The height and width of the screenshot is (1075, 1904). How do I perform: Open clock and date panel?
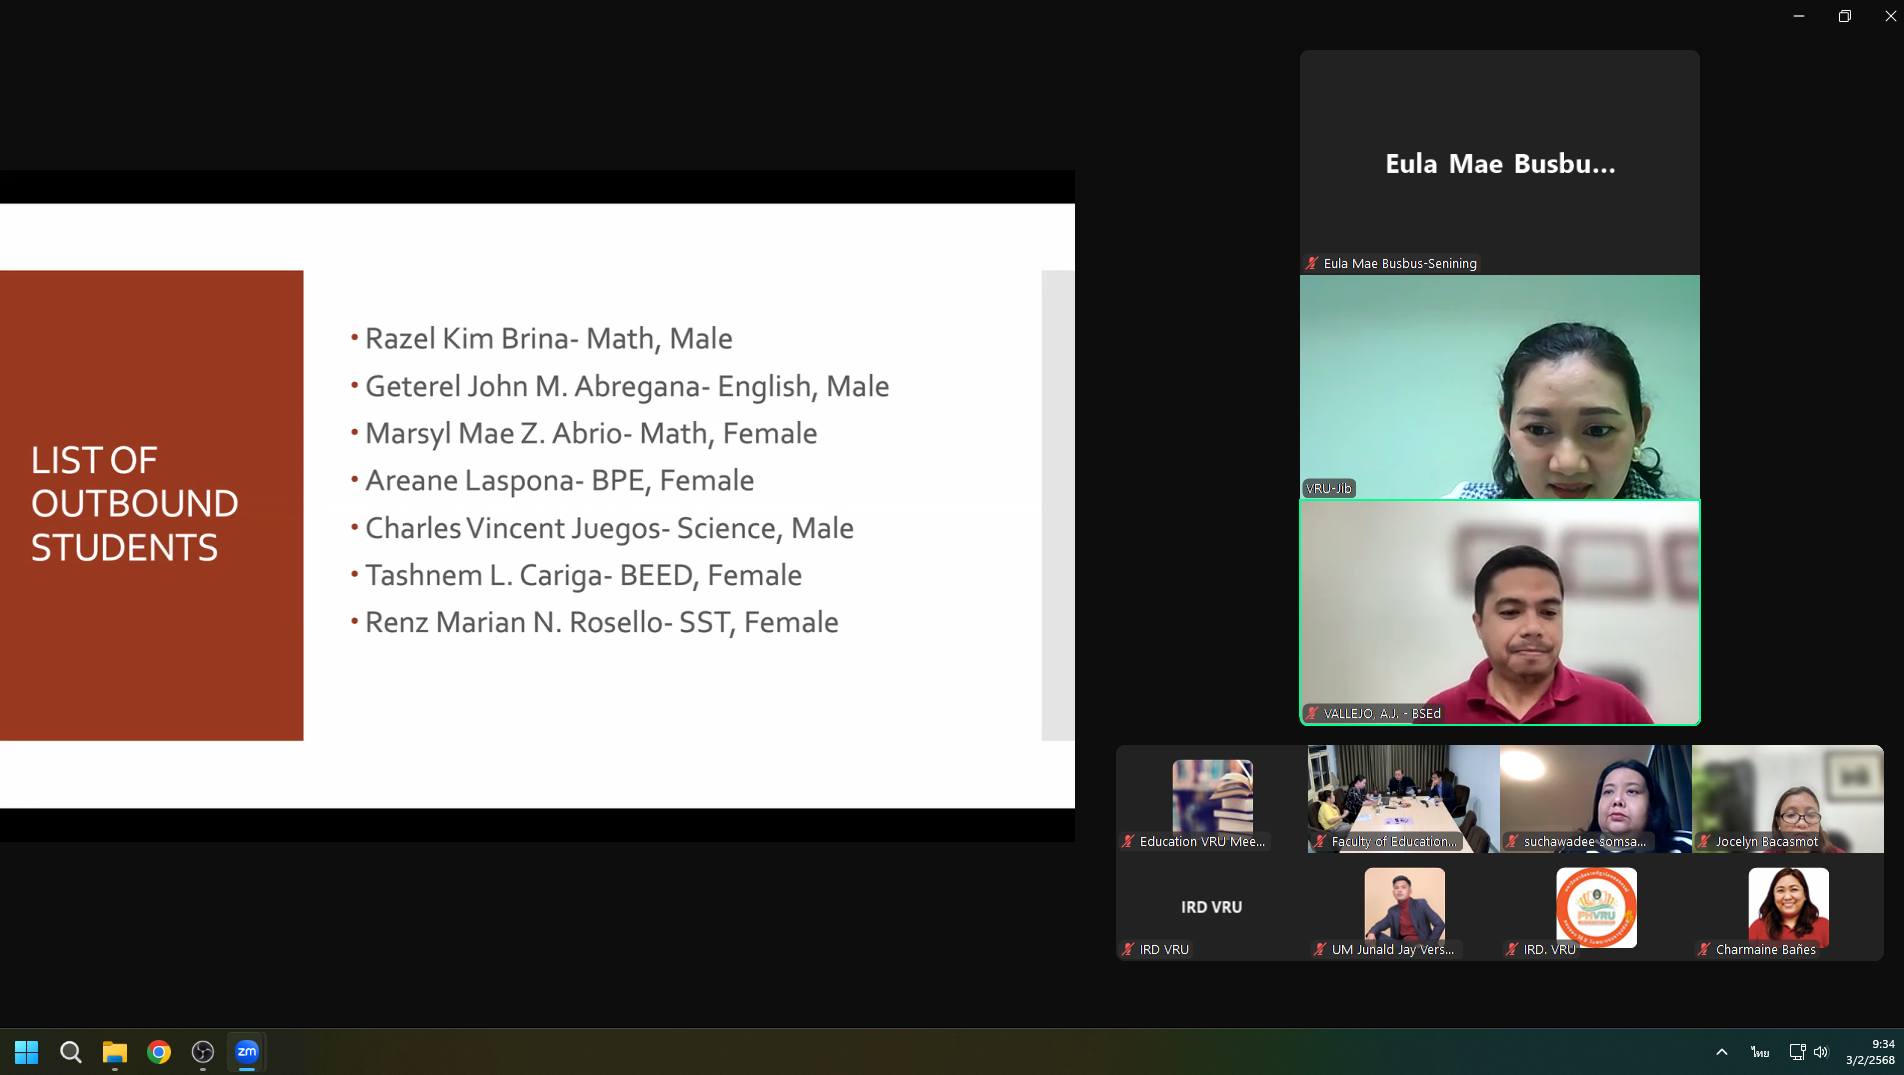click(1870, 1052)
